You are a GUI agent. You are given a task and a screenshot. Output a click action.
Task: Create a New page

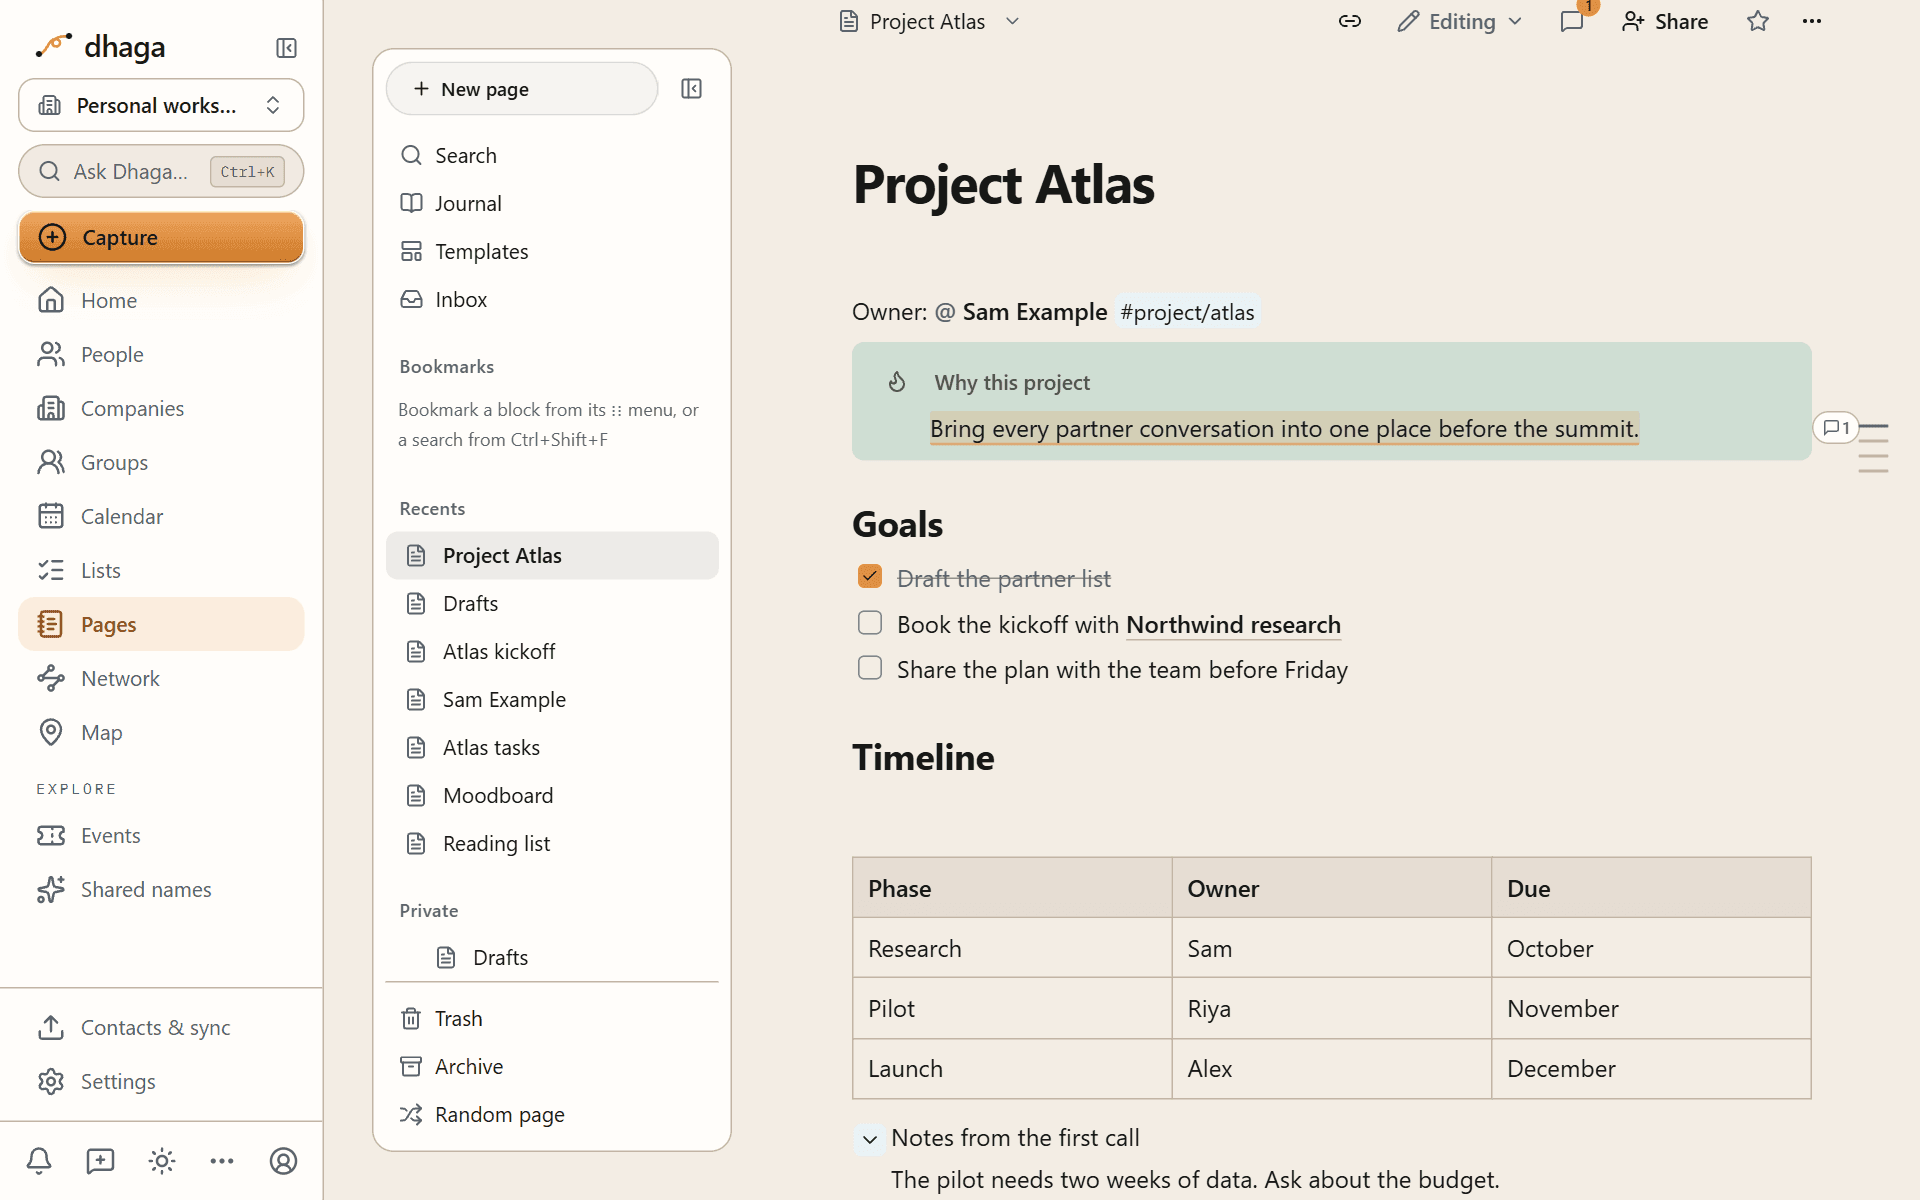pos(522,89)
